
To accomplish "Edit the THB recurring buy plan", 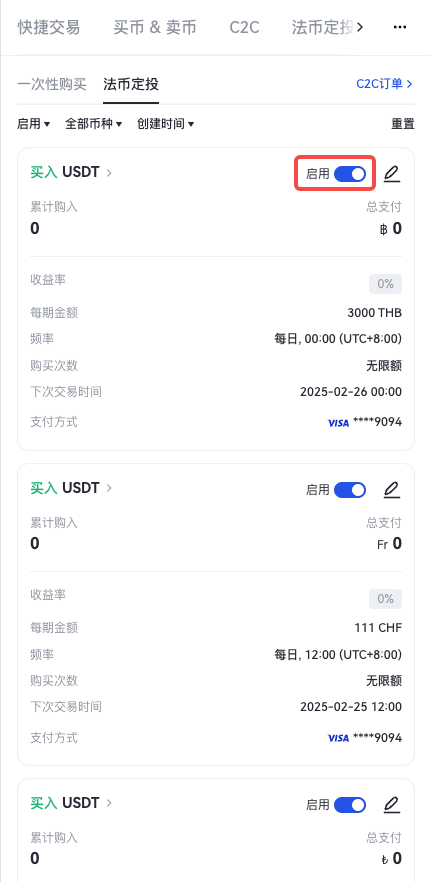I will coord(392,174).
